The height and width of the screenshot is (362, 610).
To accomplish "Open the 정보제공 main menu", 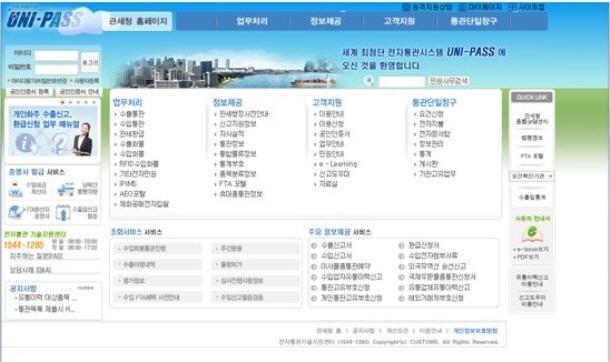I will point(326,21).
